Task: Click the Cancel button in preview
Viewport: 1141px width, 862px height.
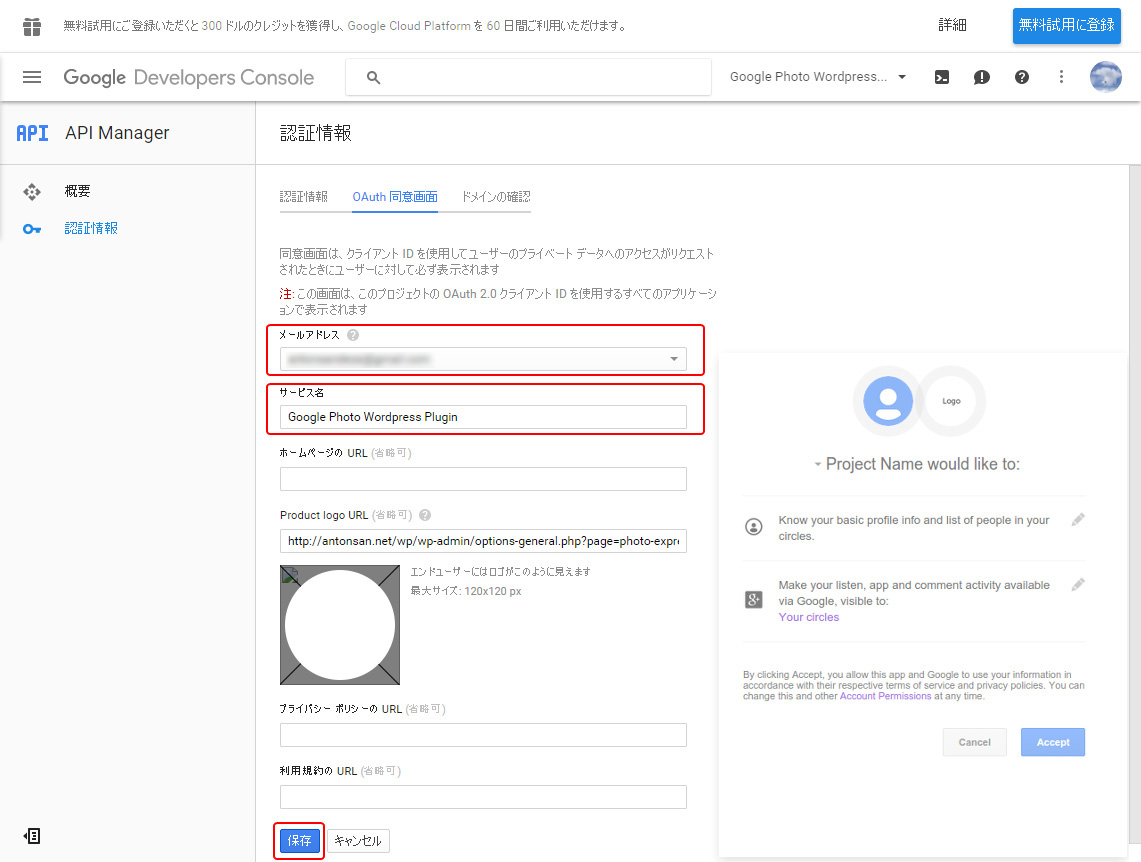Action: pyautogui.click(x=974, y=742)
